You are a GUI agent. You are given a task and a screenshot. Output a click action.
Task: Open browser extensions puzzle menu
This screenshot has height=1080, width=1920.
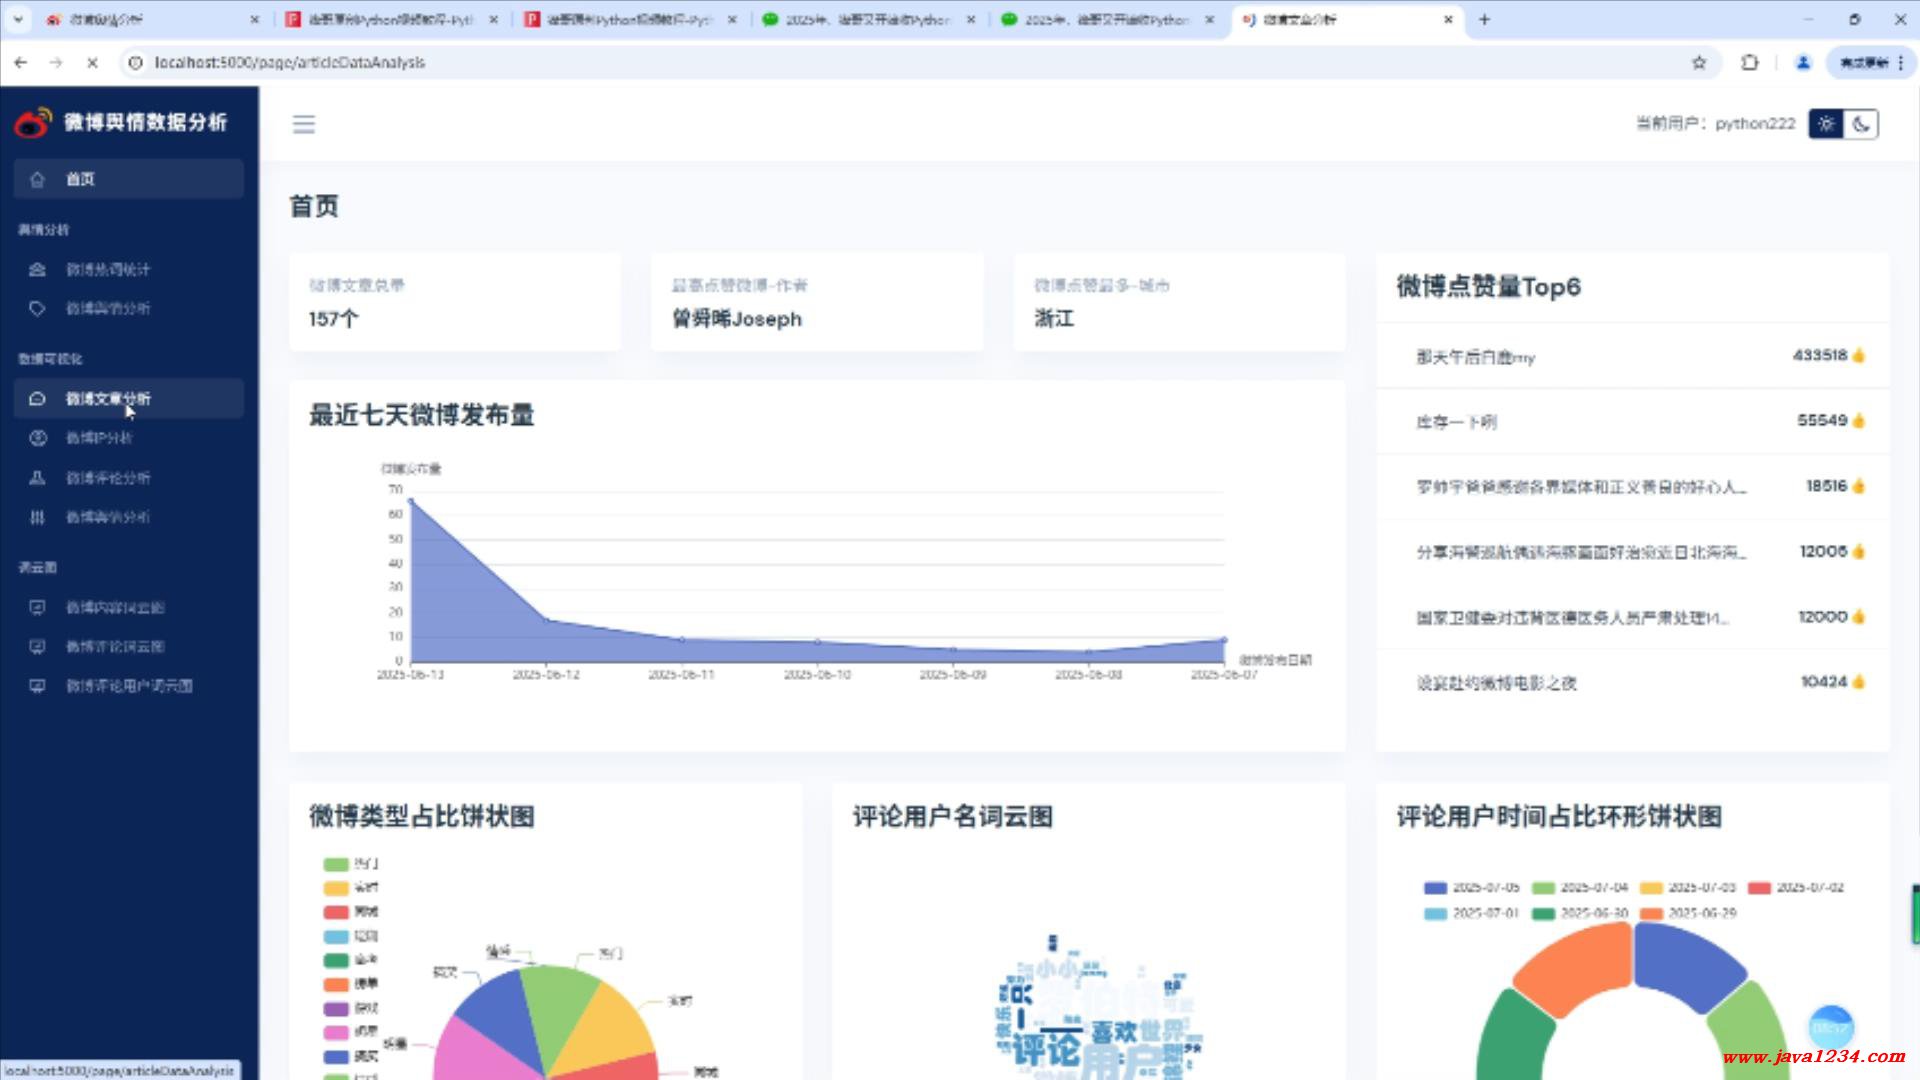pos(1749,62)
